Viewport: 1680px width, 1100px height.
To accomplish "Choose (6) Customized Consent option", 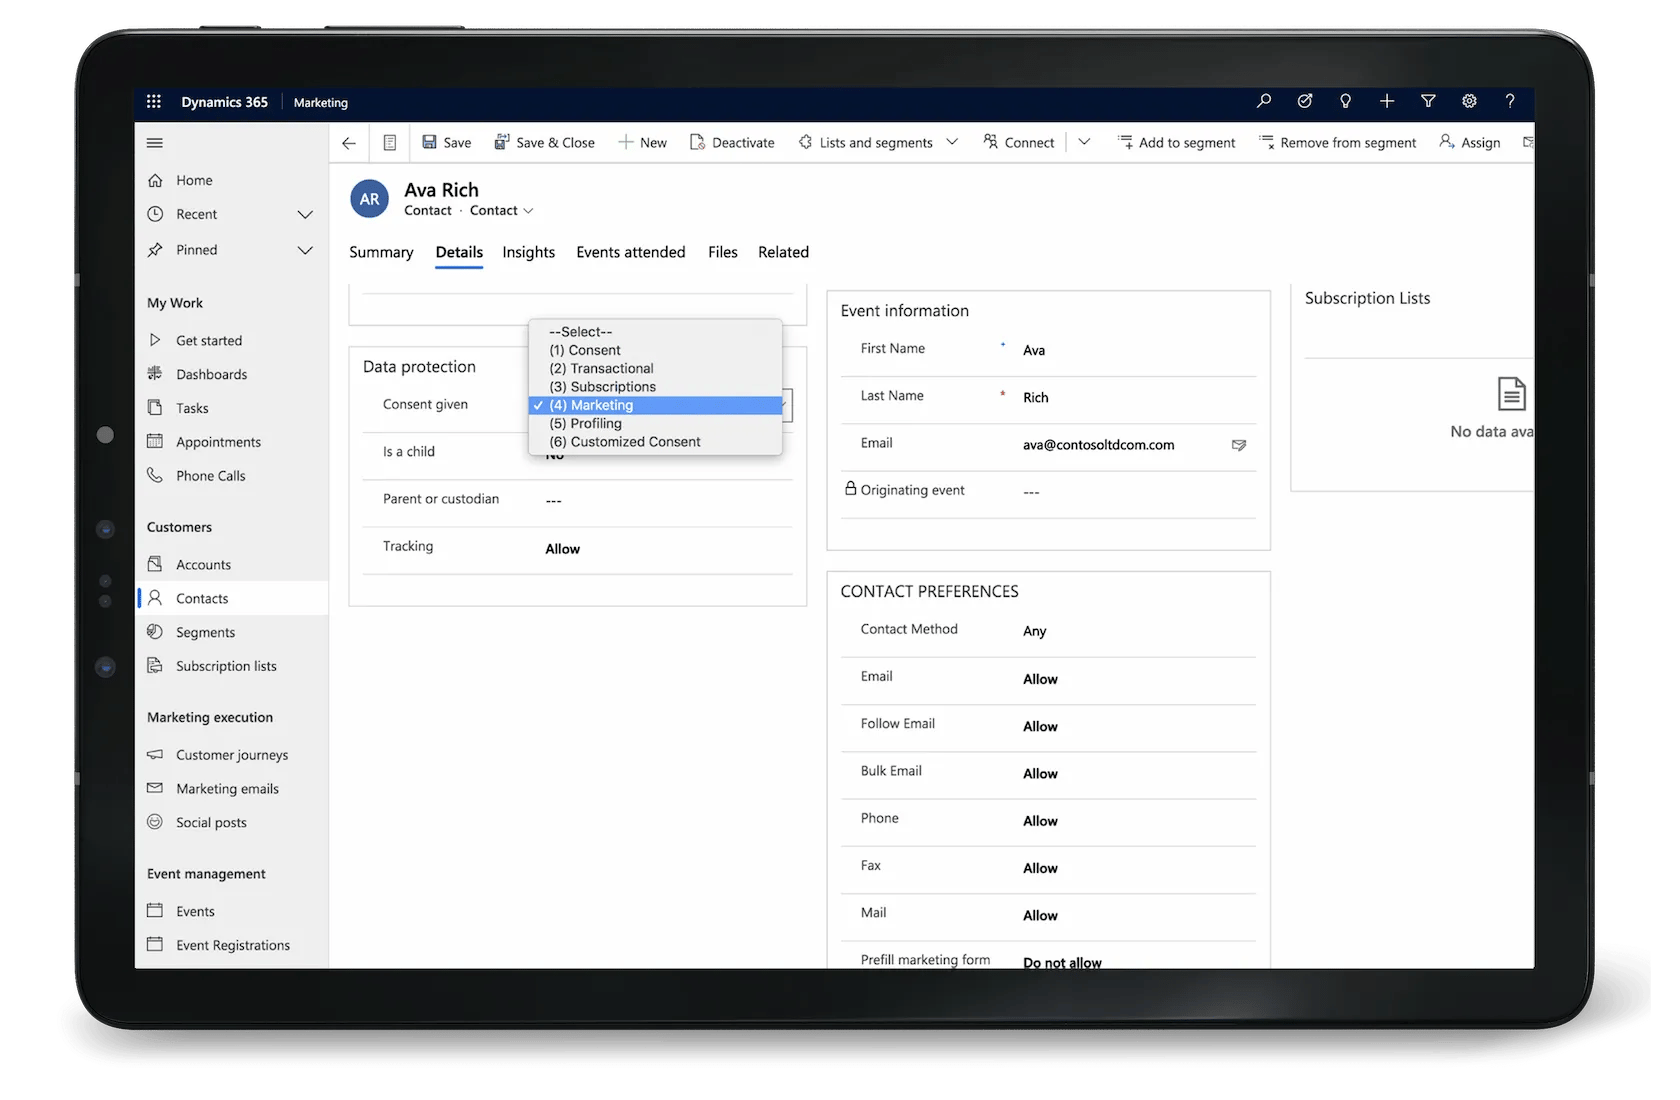I will [x=655, y=442].
